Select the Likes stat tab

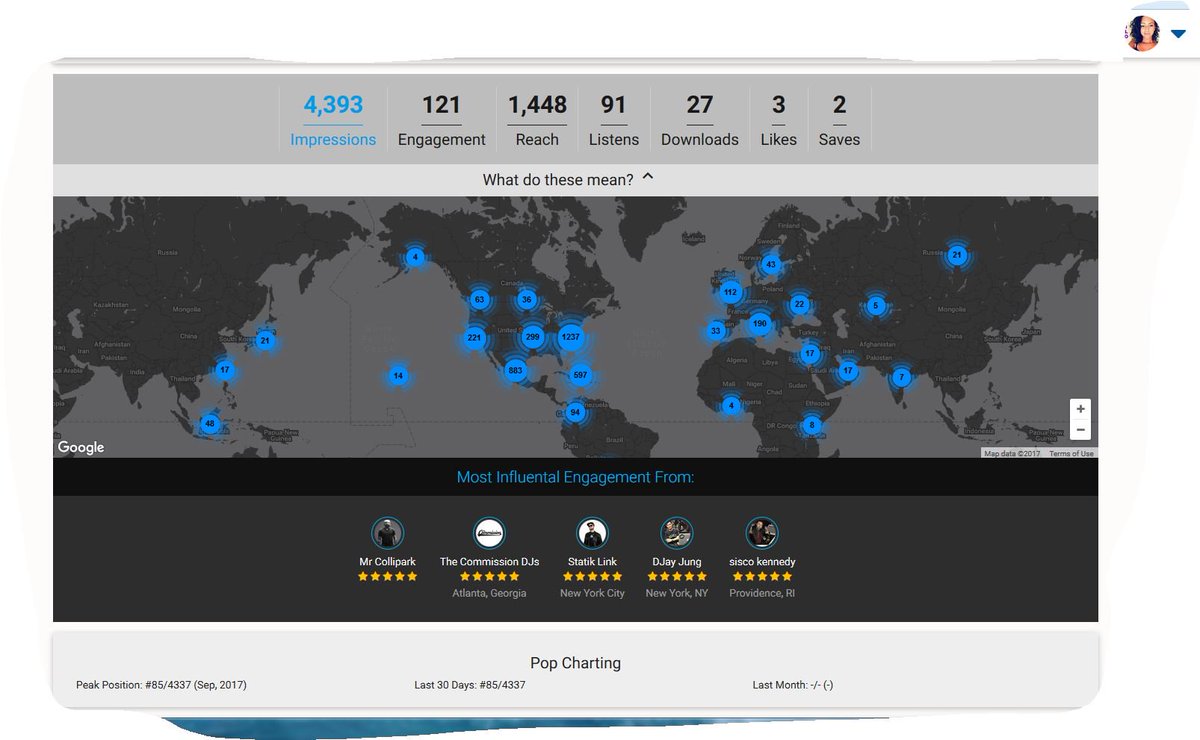(779, 119)
